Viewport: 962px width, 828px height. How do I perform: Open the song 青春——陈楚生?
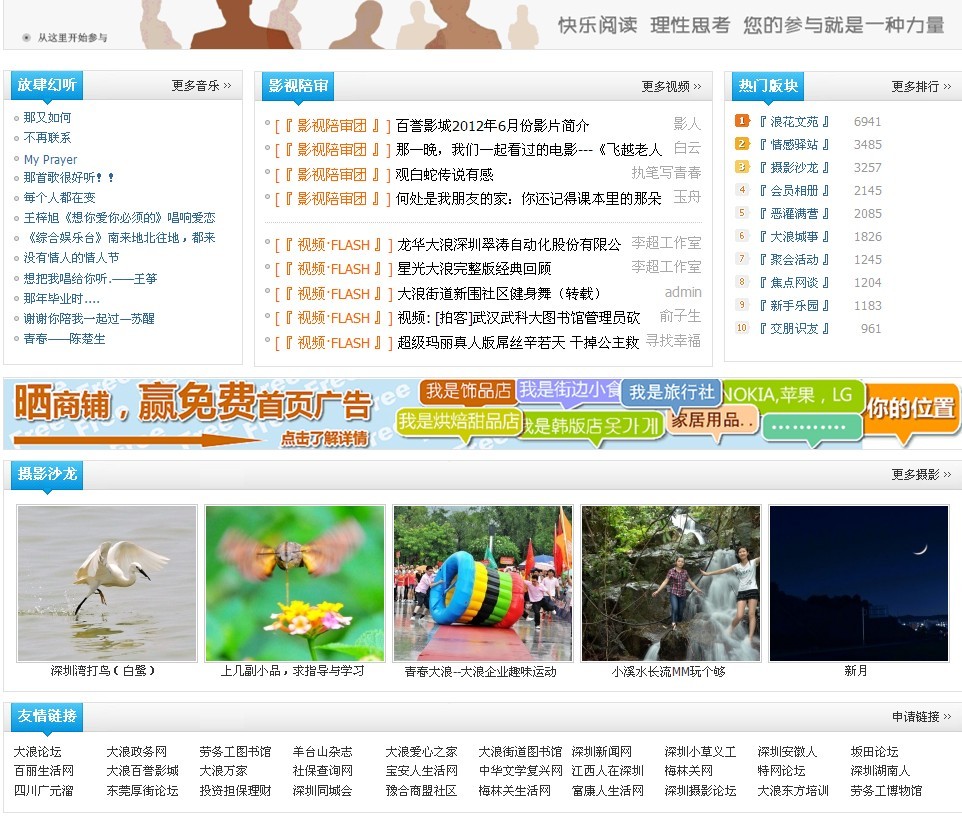click(64, 339)
